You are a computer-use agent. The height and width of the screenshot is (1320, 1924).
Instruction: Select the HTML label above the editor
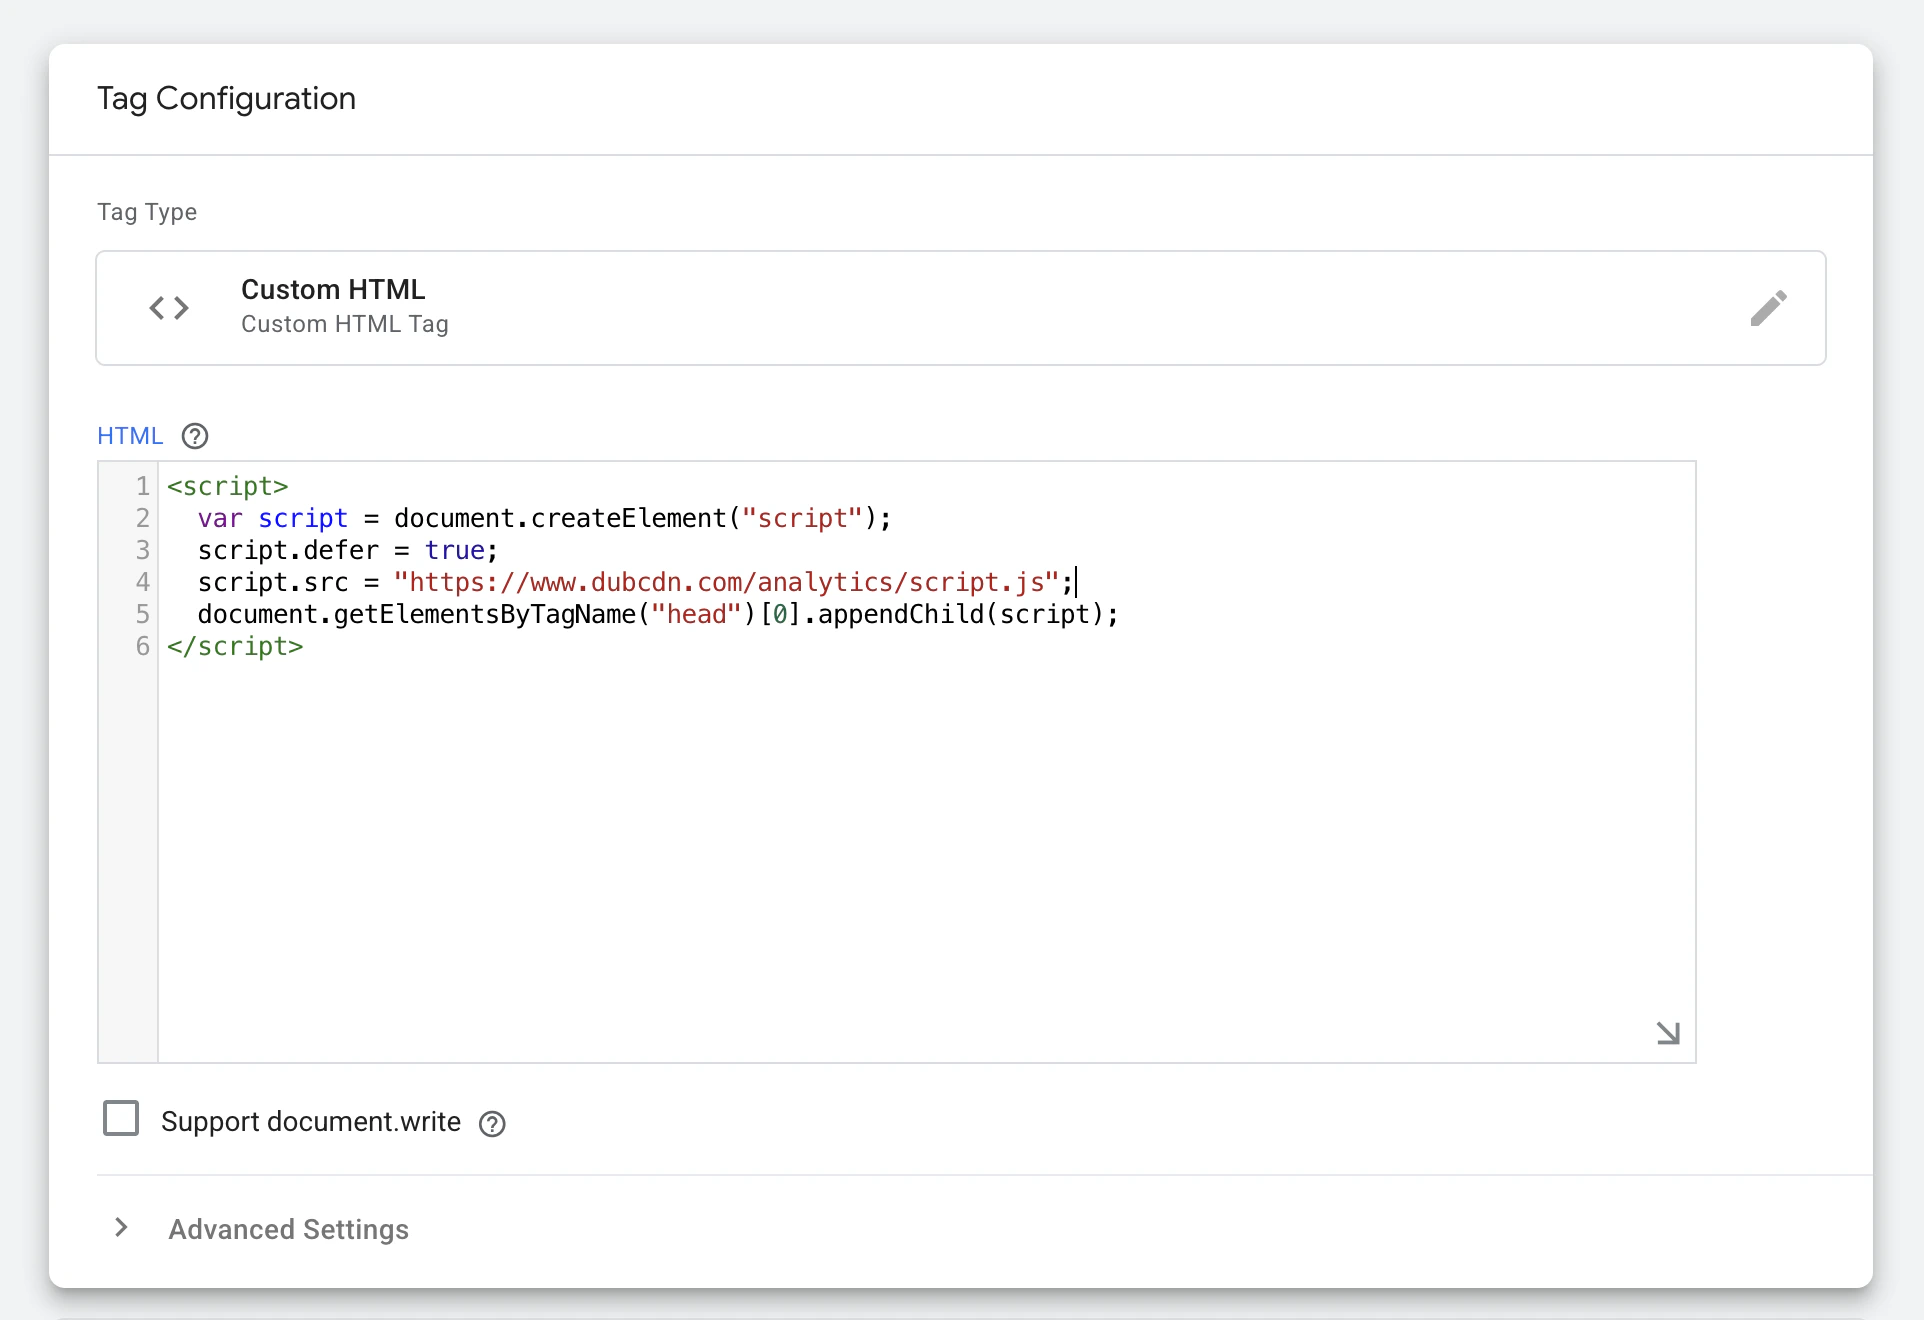pos(129,436)
